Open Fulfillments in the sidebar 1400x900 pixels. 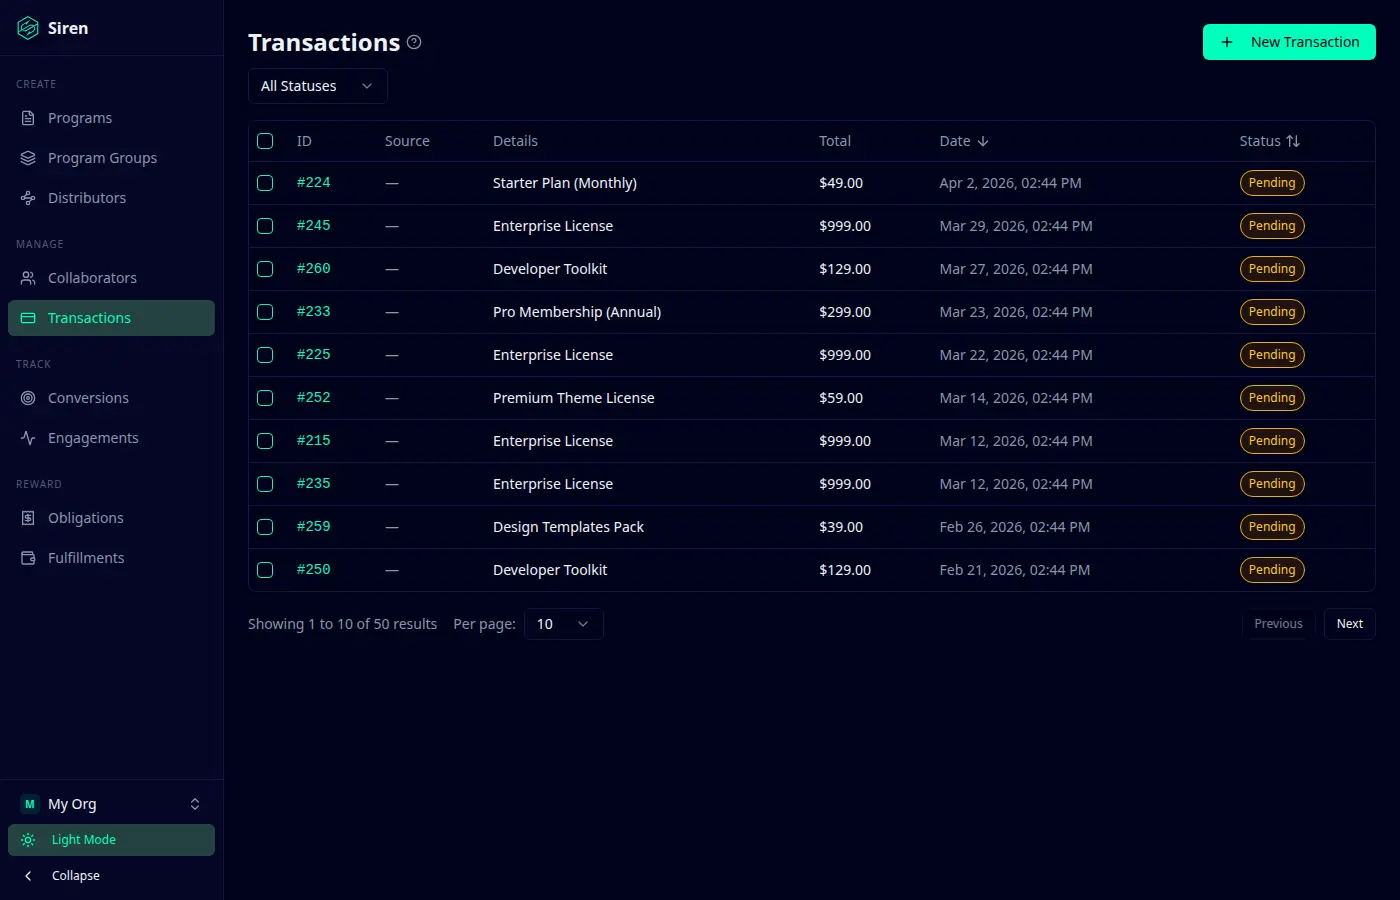(111, 558)
